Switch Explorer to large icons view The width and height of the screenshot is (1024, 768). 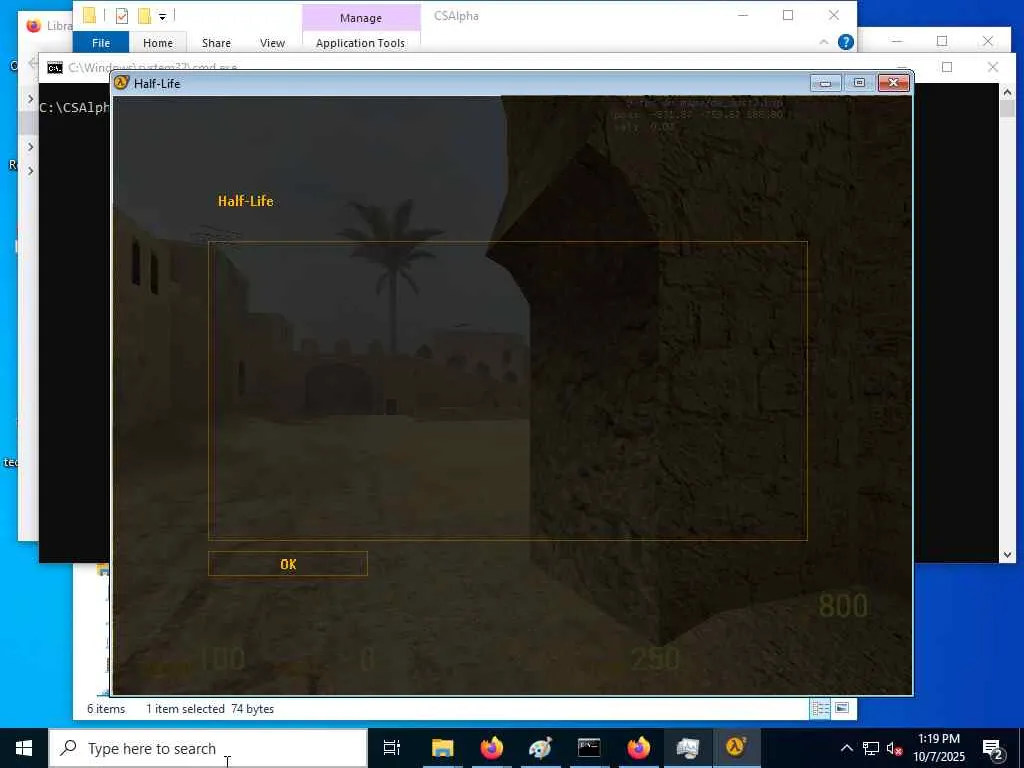coord(842,708)
